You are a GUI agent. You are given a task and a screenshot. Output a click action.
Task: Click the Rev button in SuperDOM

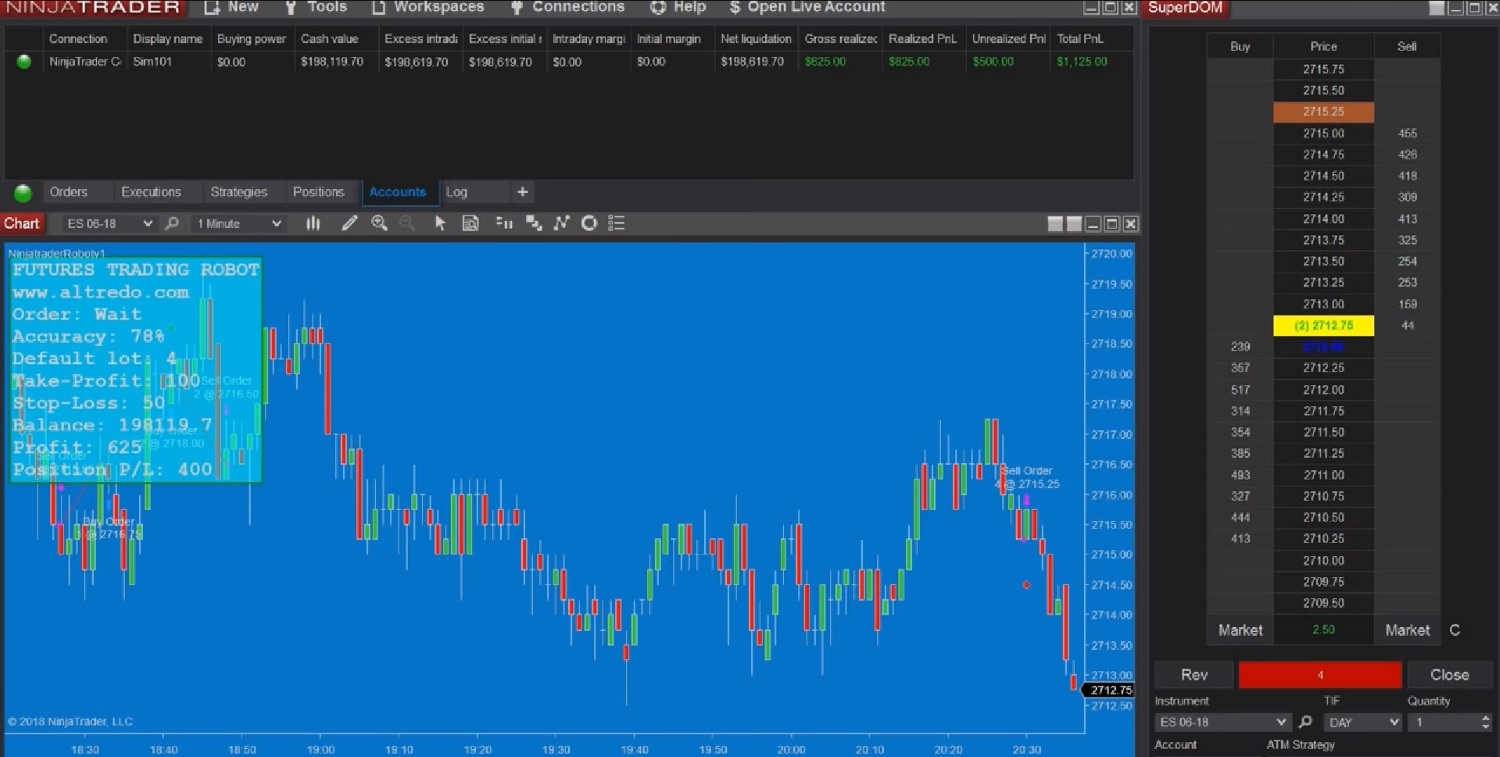[1194, 675]
